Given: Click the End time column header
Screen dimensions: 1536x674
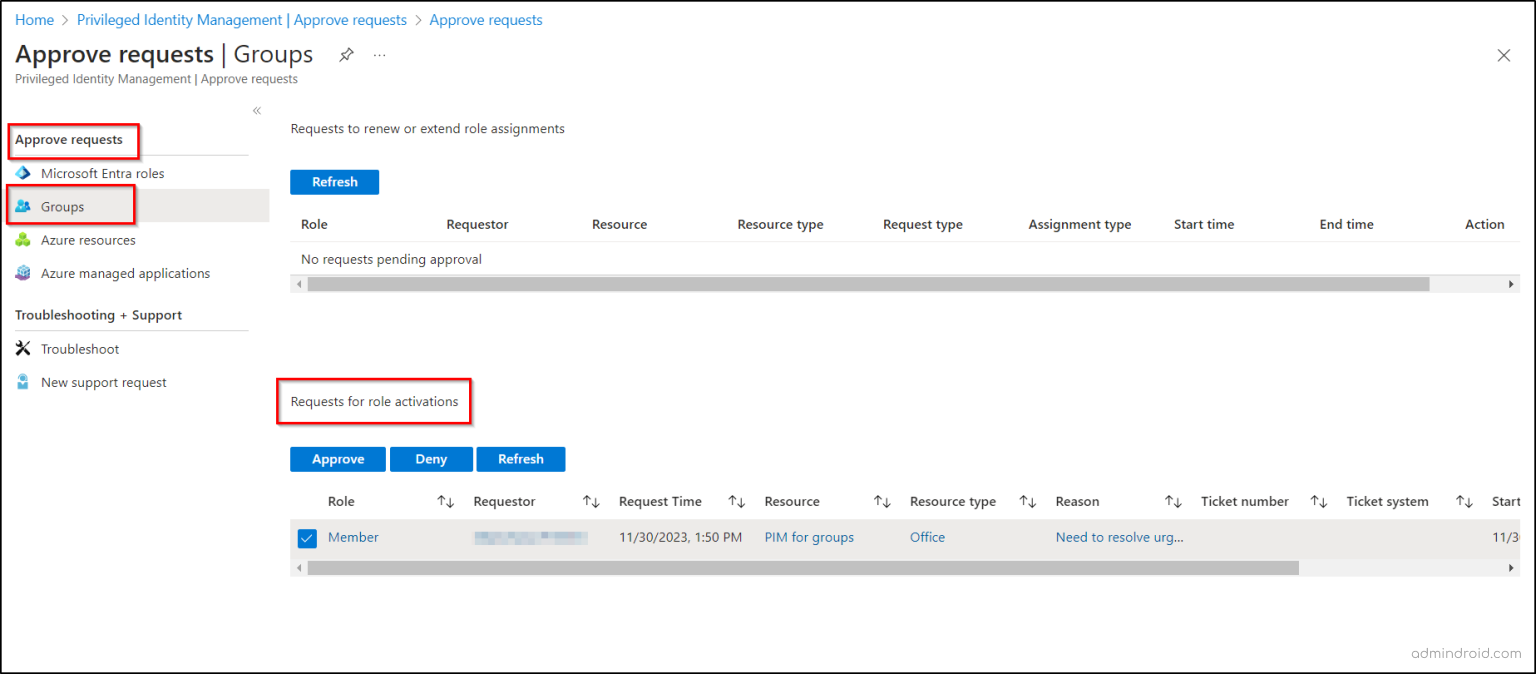Looking at the screenshot, I should tap(1346, 225).
